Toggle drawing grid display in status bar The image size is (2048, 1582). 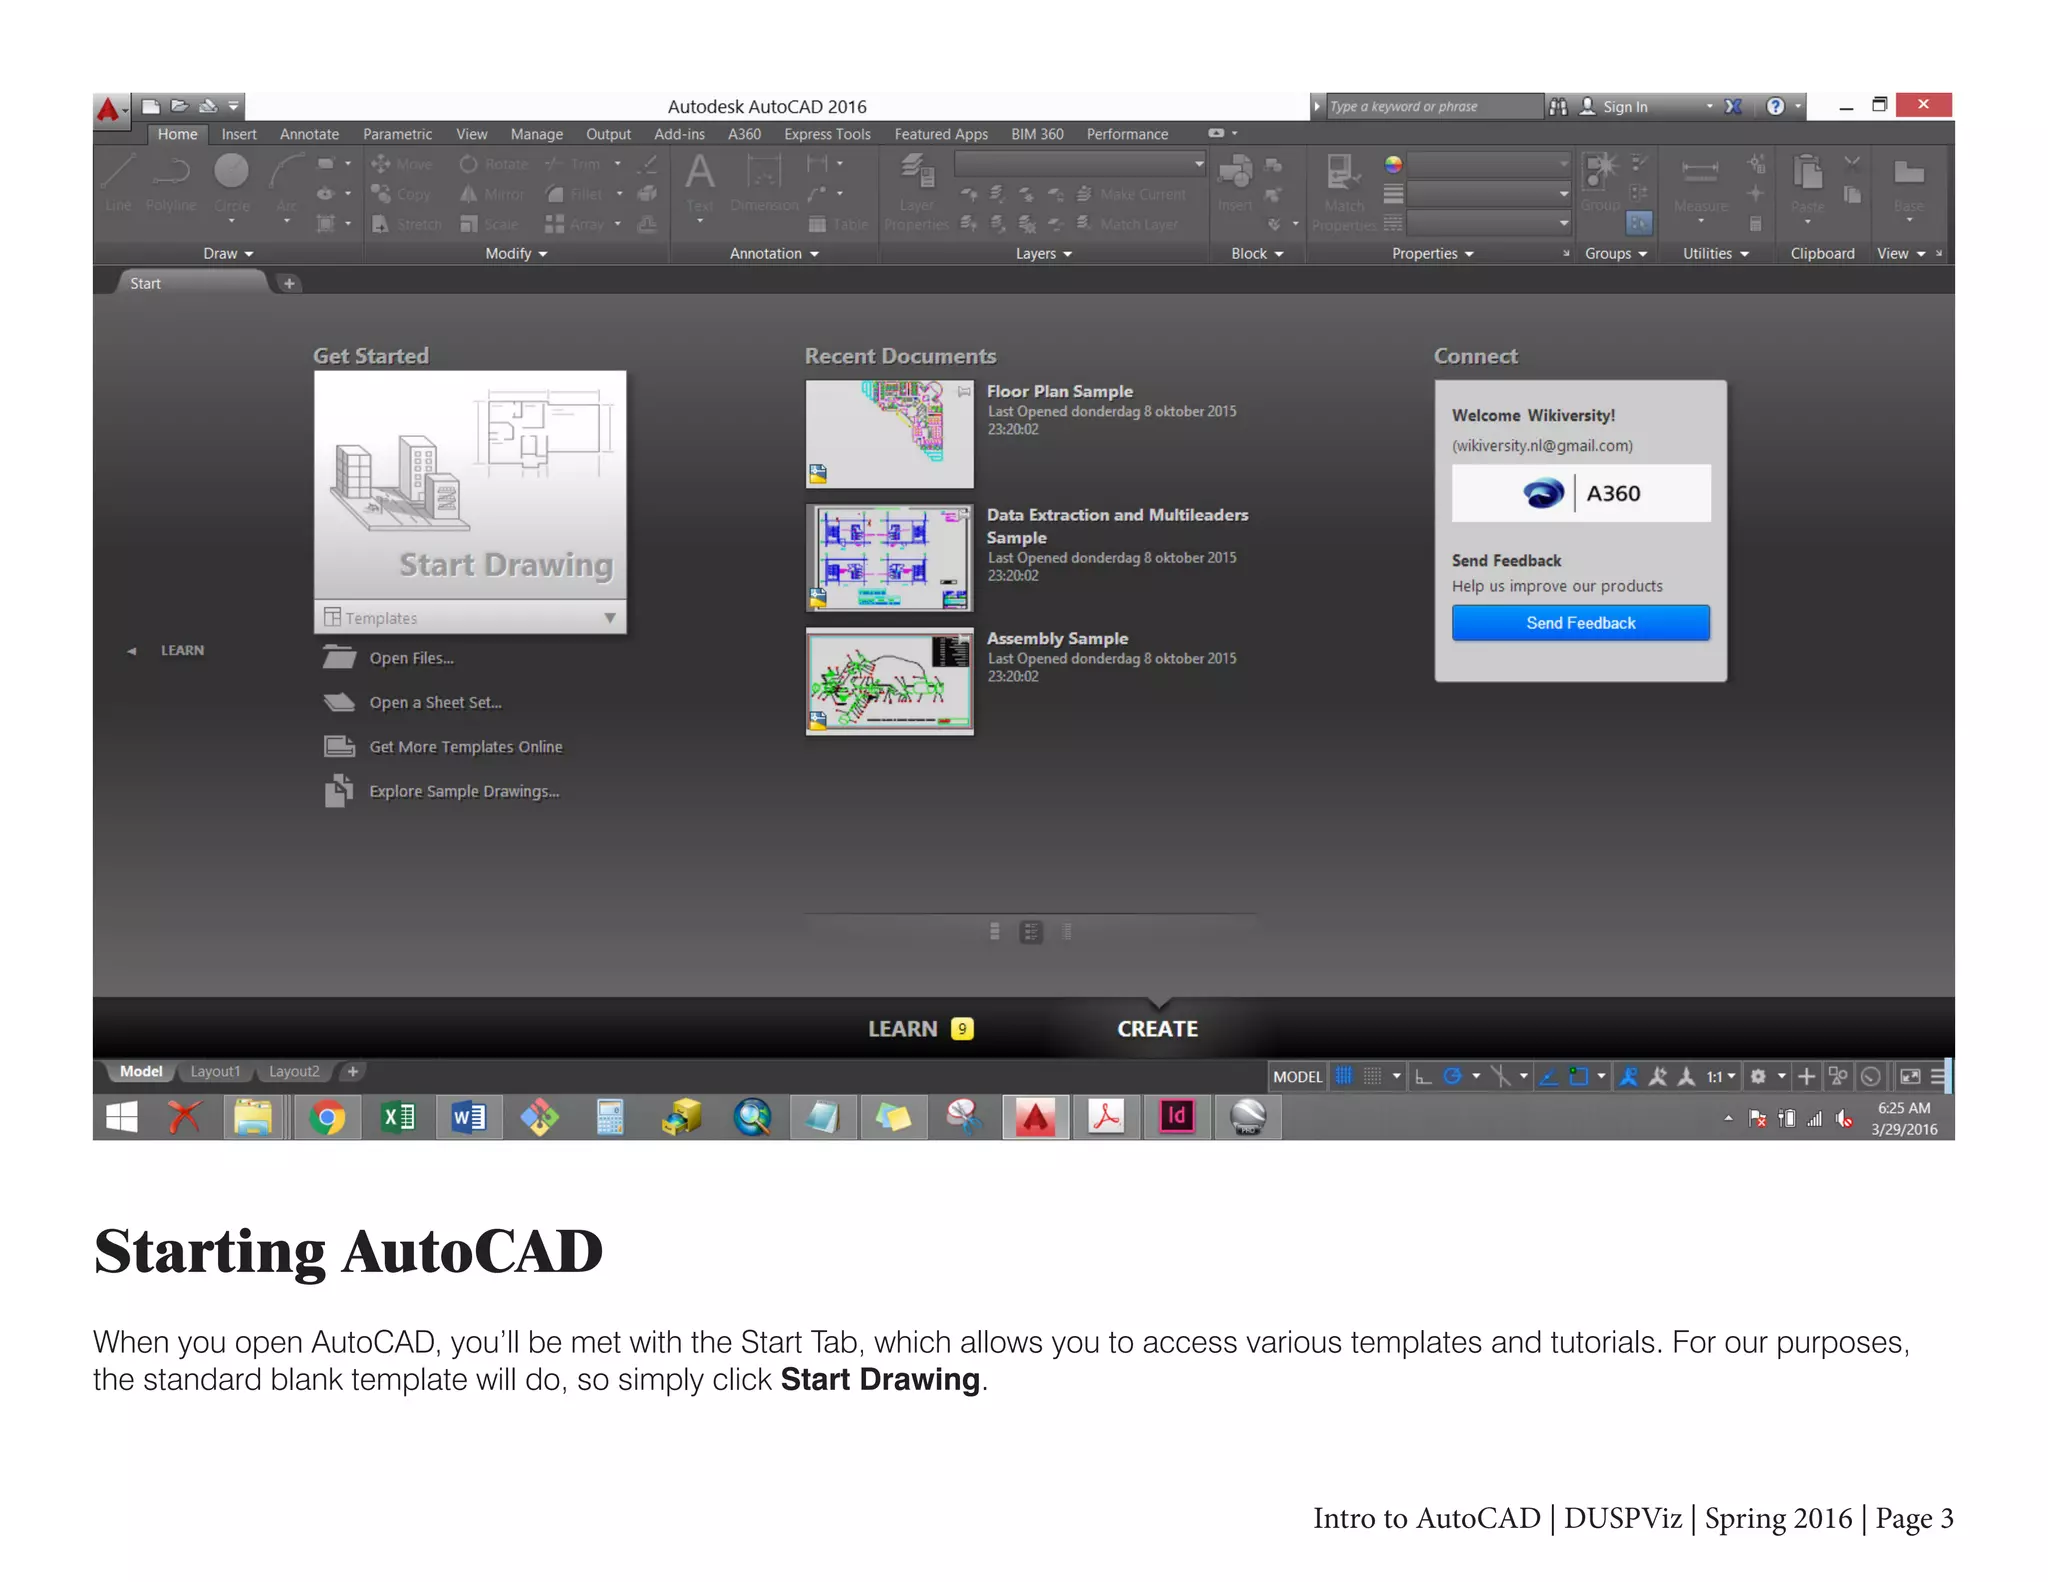[x=1343, y=1076]
